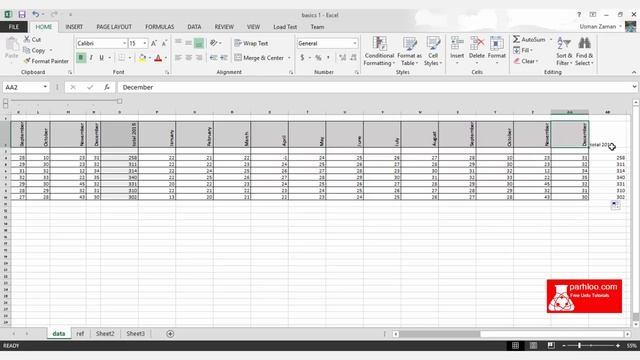Screen dimensions: 640x360
Task: Open the FILE menu
Action: [x=14, y=27]
